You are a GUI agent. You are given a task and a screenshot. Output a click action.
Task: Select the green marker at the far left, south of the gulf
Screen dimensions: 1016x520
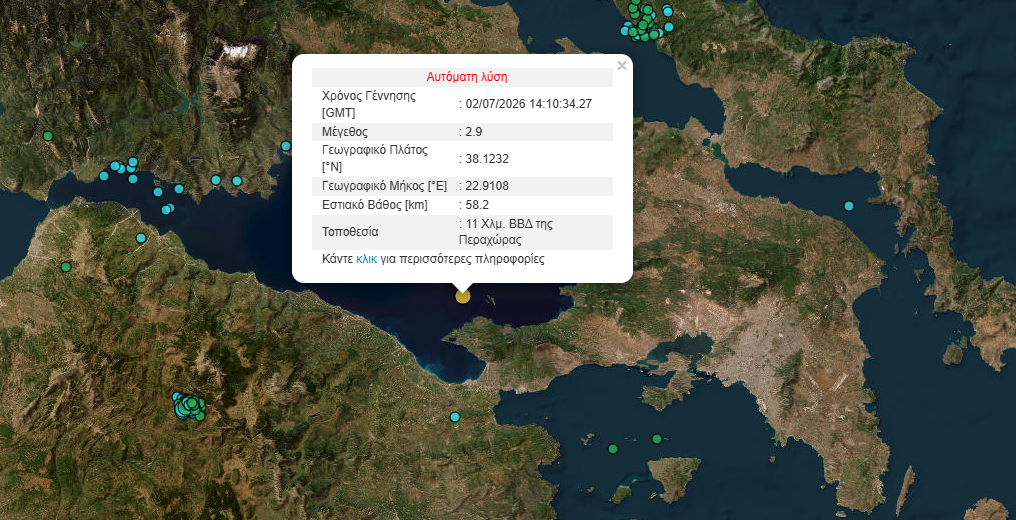click(65, 267)
